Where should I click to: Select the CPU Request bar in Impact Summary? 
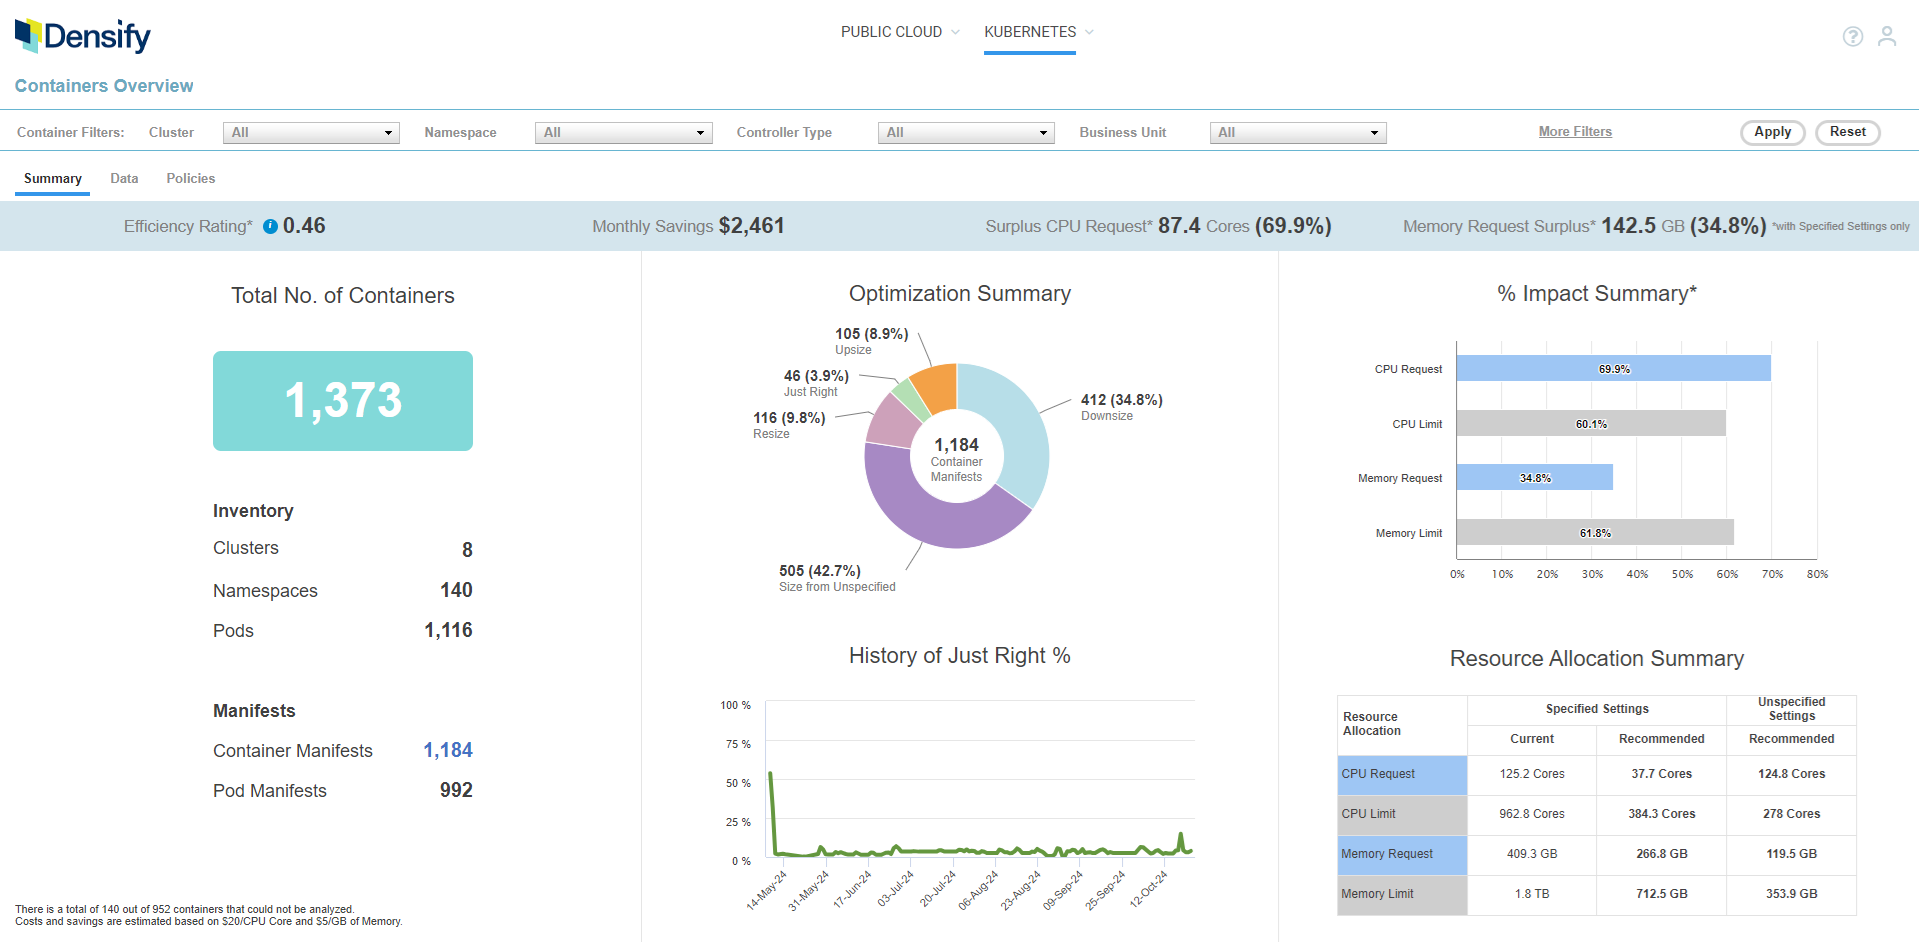1613,368
